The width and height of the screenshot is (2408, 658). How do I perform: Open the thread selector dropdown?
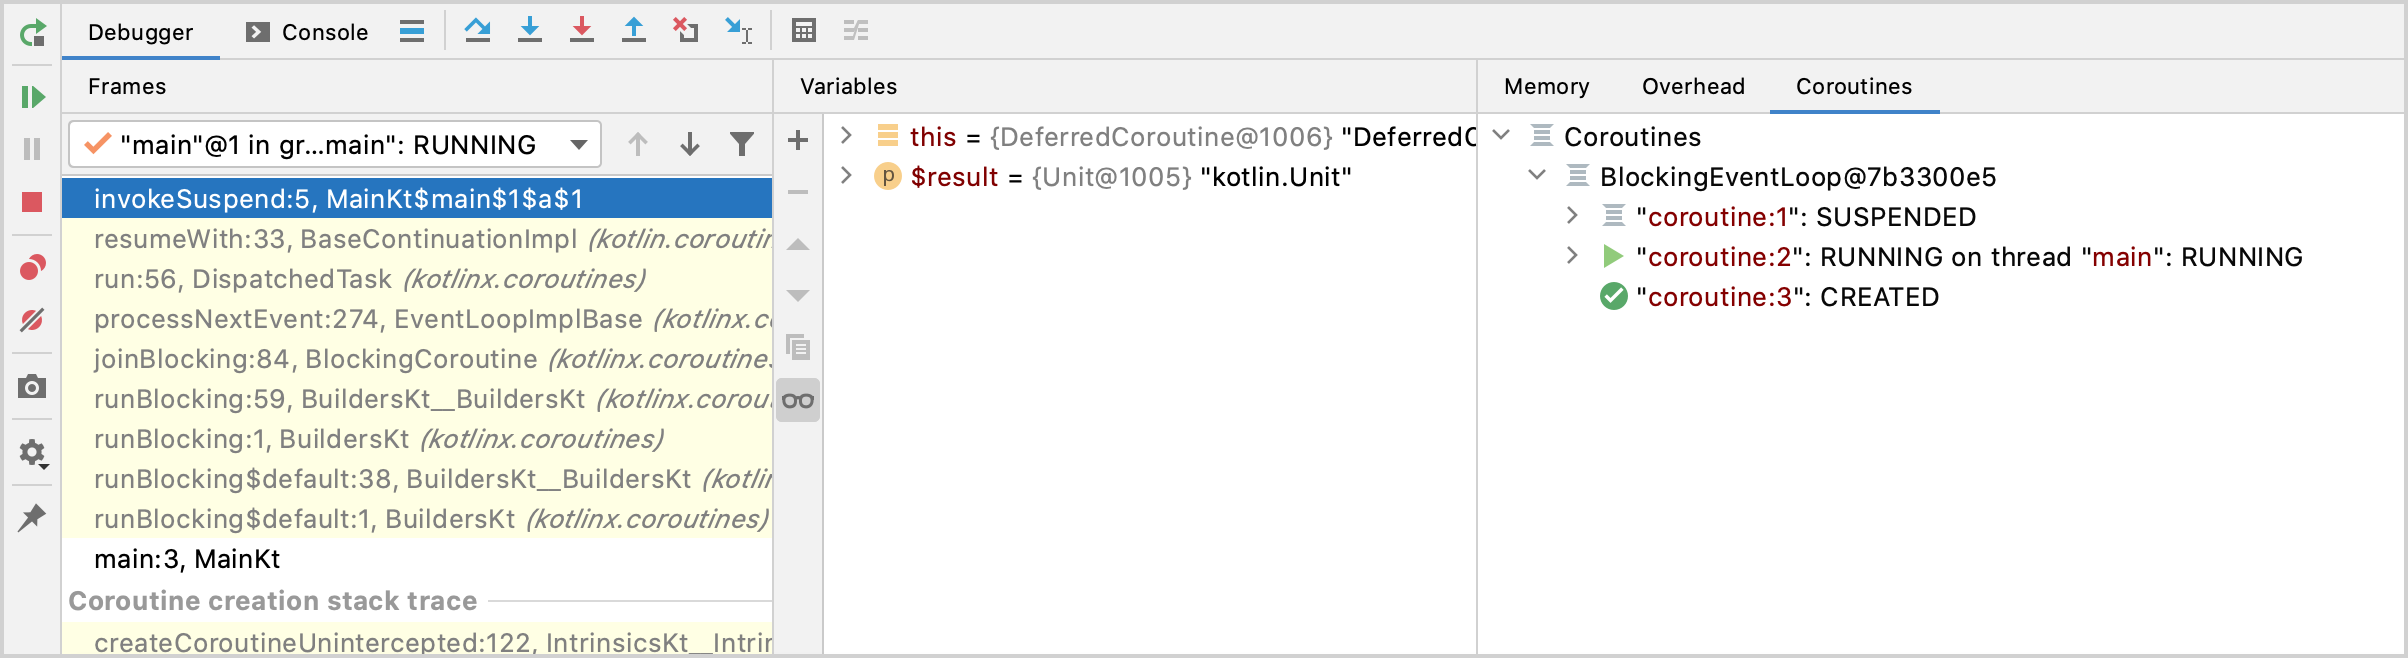[578, 145]
